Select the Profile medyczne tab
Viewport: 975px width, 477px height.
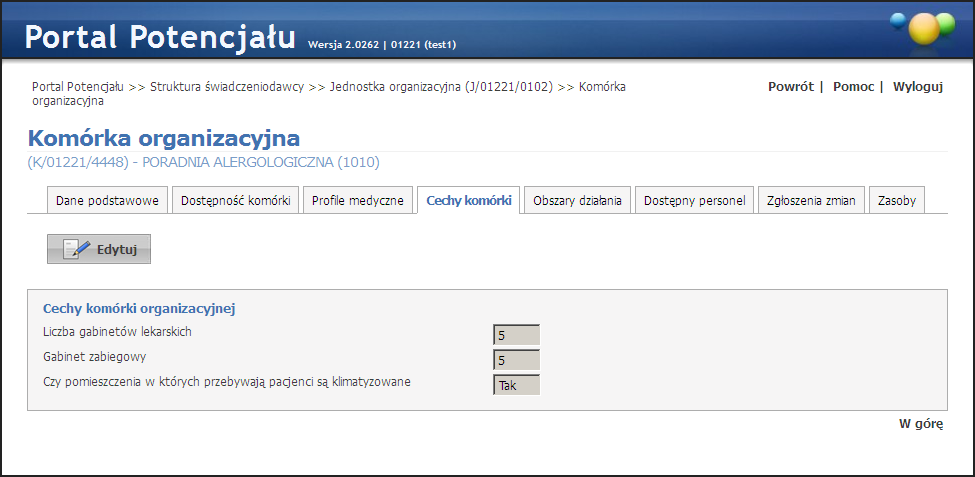click(357, 201)
